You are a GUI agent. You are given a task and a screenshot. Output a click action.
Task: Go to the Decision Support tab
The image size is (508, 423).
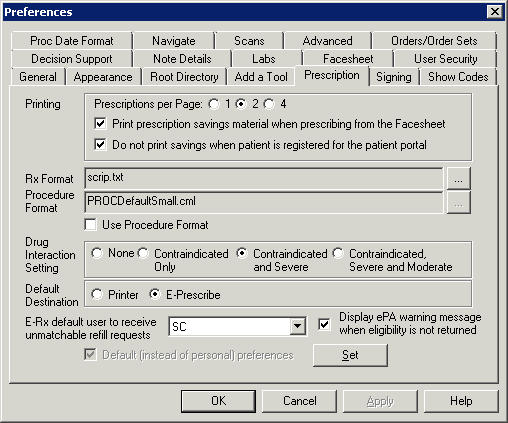tap(72, 59)
